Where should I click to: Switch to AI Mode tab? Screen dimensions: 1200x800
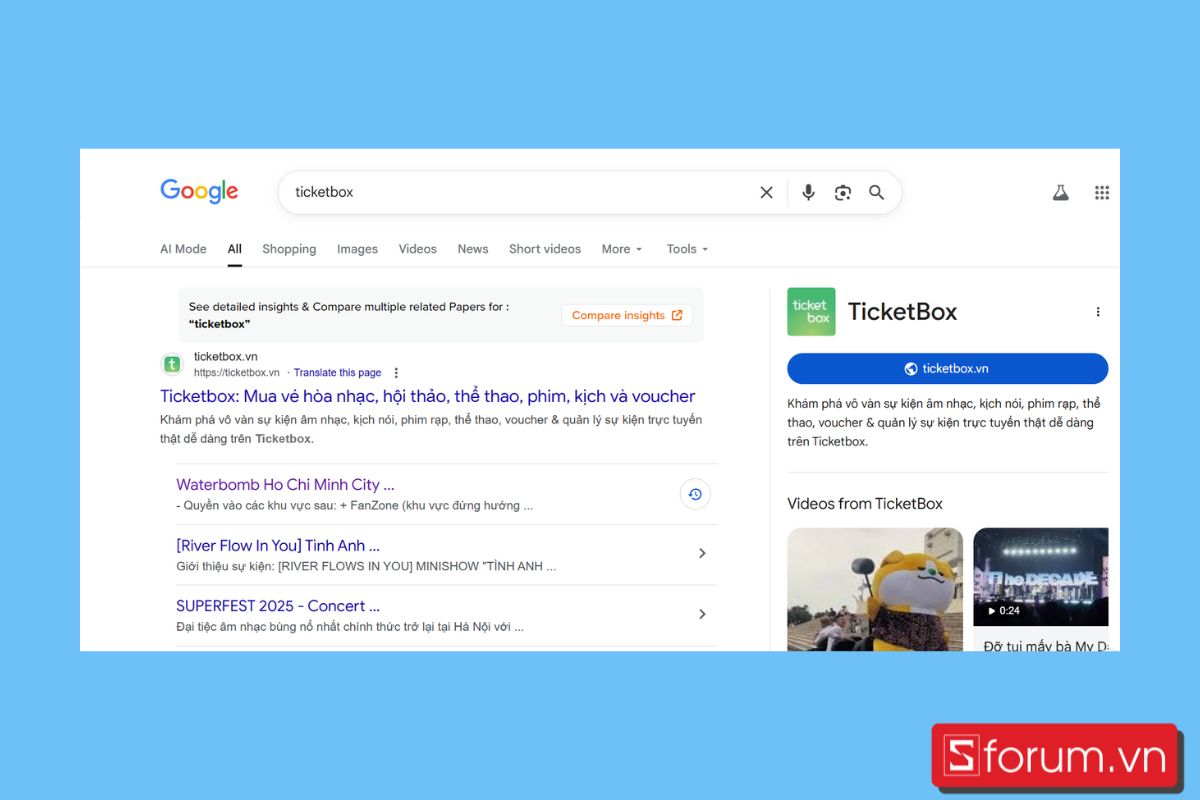pyautogui.click(x=183, y=249)
